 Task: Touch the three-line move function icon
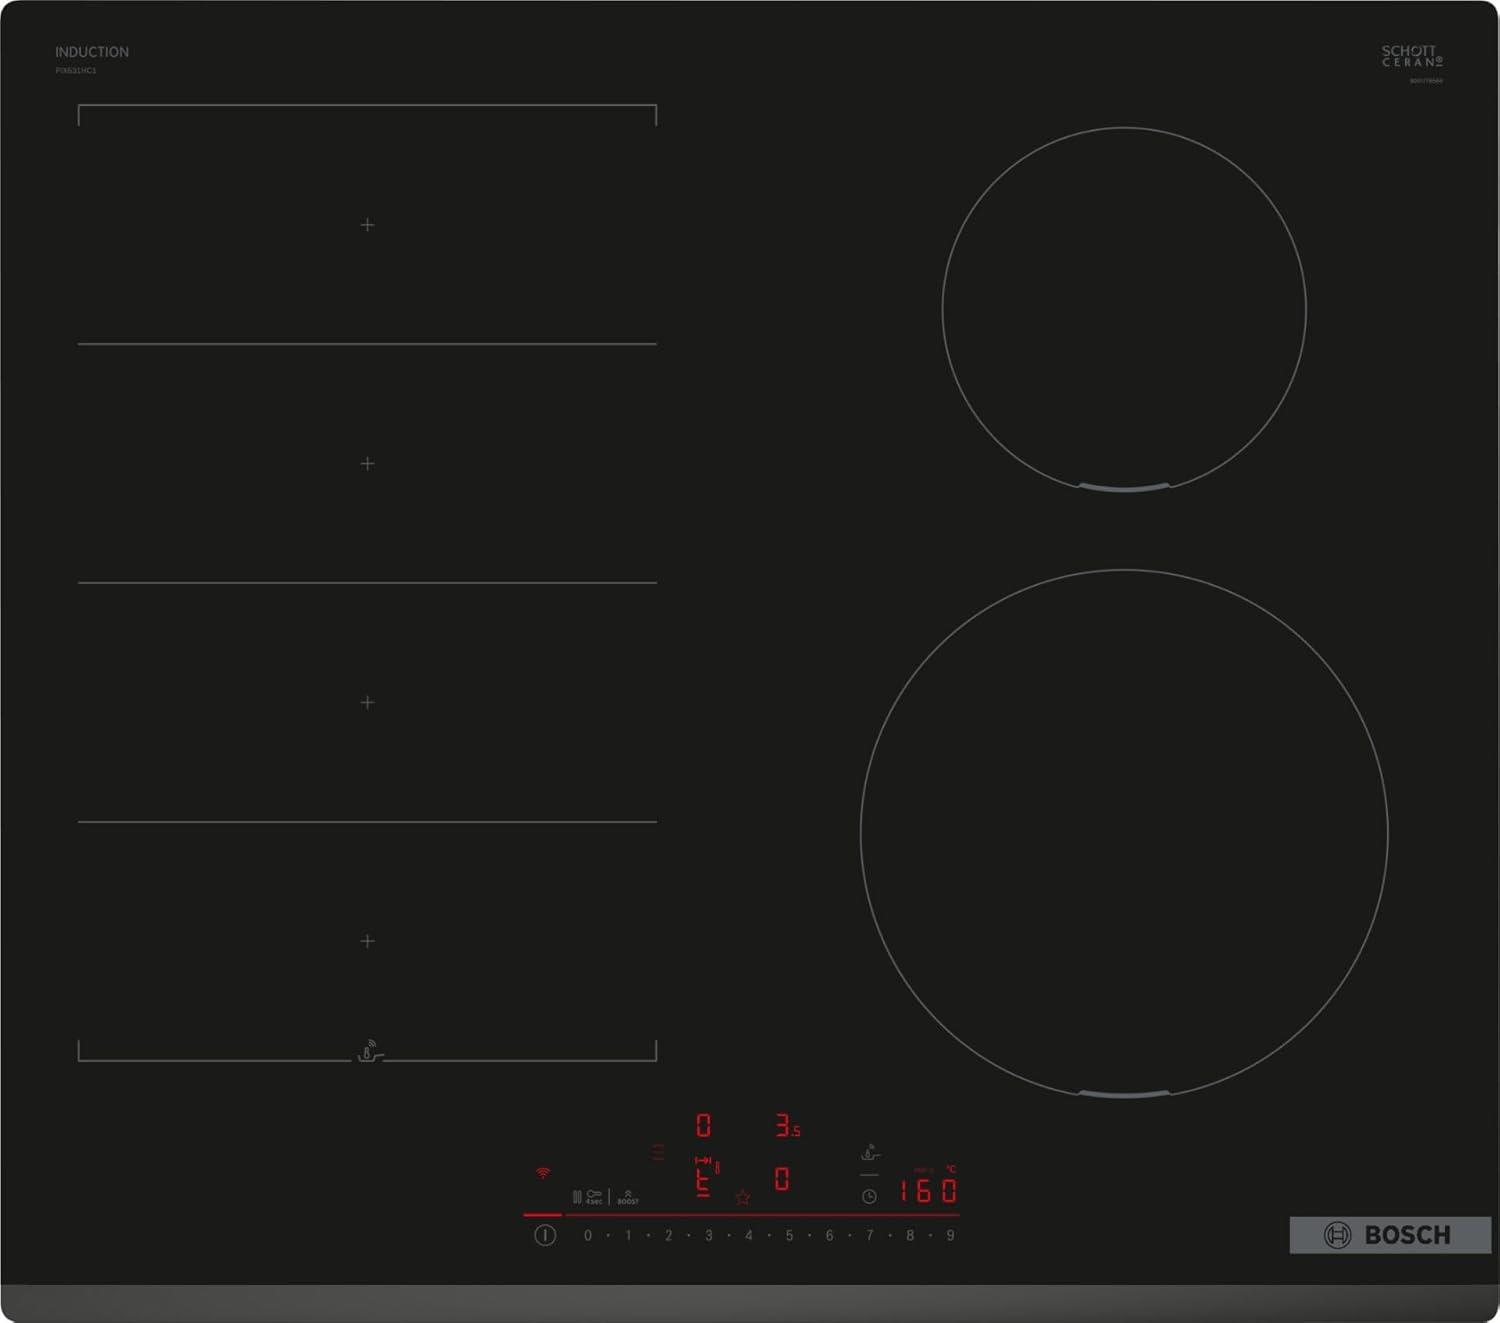point(657,1152)
